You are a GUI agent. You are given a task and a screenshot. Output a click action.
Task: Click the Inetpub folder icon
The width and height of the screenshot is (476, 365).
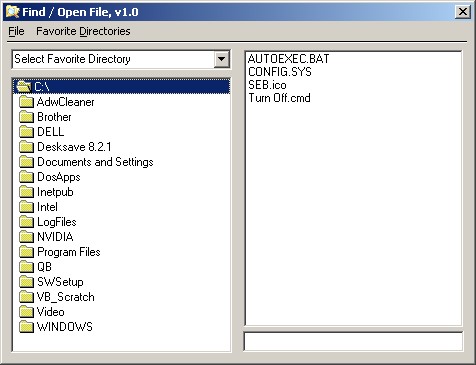pyautogui.click(x=26, y=192)
